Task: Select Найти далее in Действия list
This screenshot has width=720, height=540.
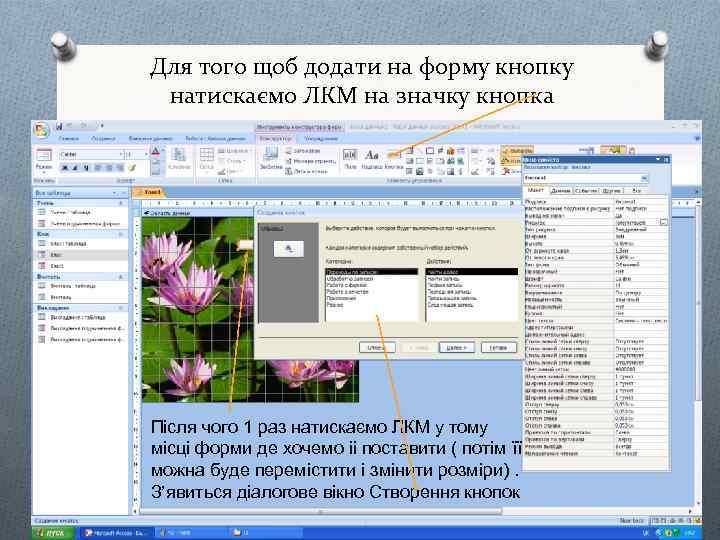Action: [472, 272]
